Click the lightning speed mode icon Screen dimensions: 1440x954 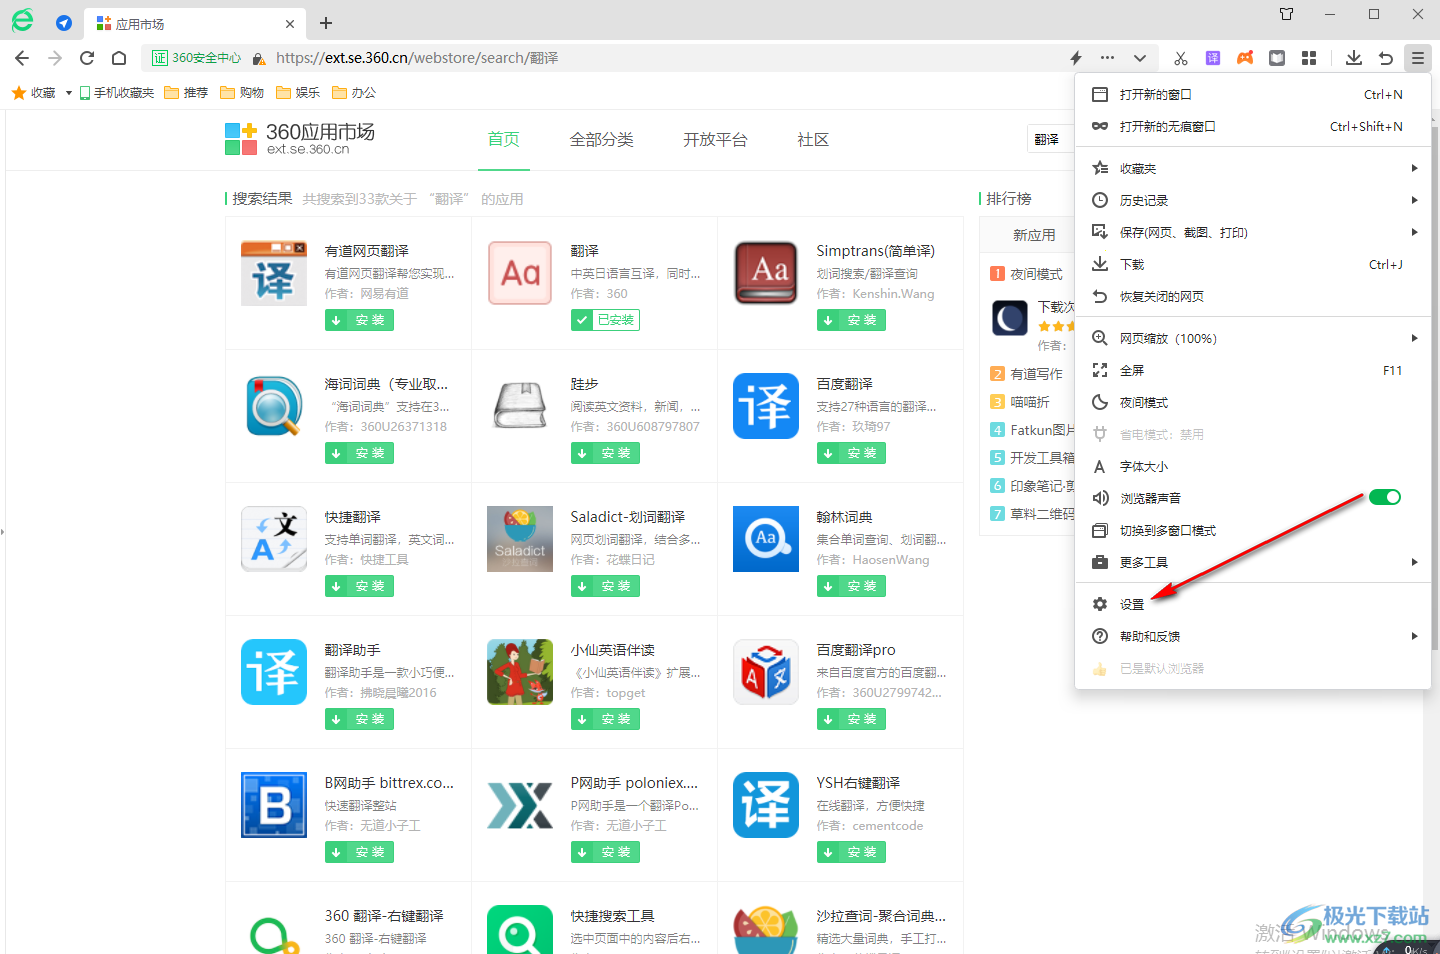click(1076, 58)
